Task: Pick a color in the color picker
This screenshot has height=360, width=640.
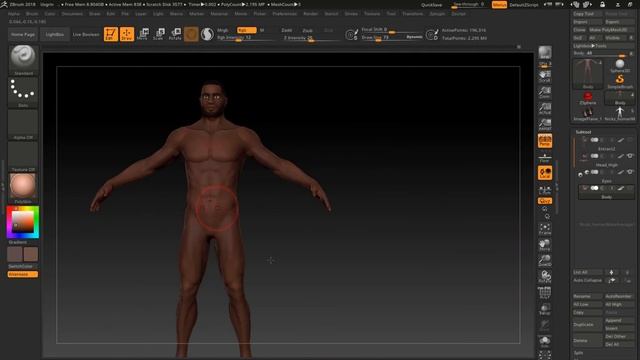Action: pos(23,222)
